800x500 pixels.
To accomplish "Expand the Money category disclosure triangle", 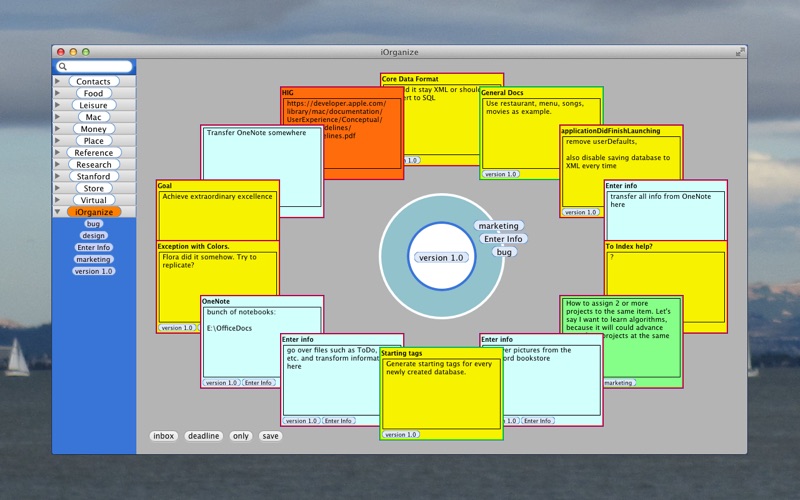I will coord(58,129).
